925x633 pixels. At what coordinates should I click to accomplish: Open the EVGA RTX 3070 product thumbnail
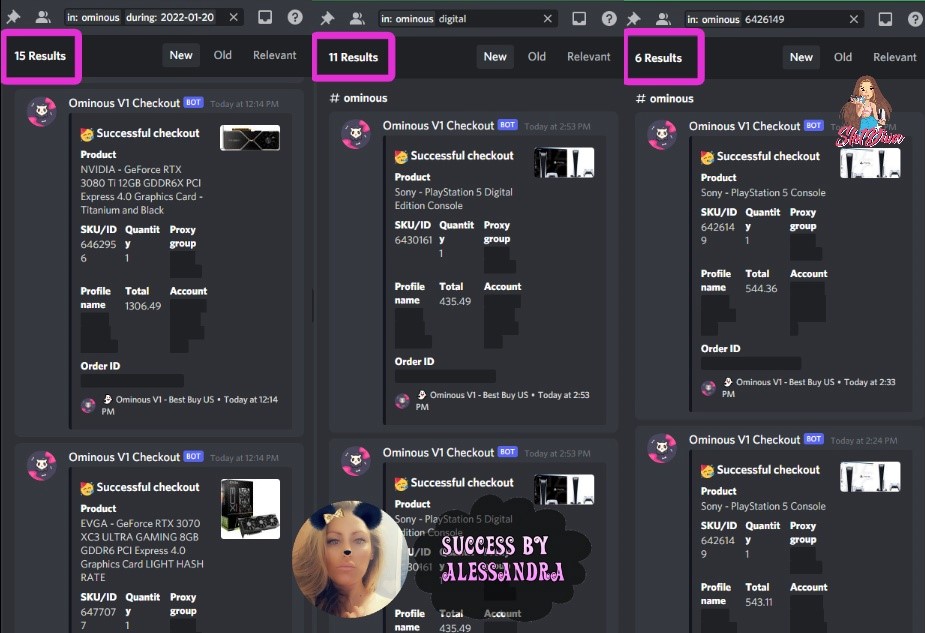pyautogui.click(x=250, y=509)
